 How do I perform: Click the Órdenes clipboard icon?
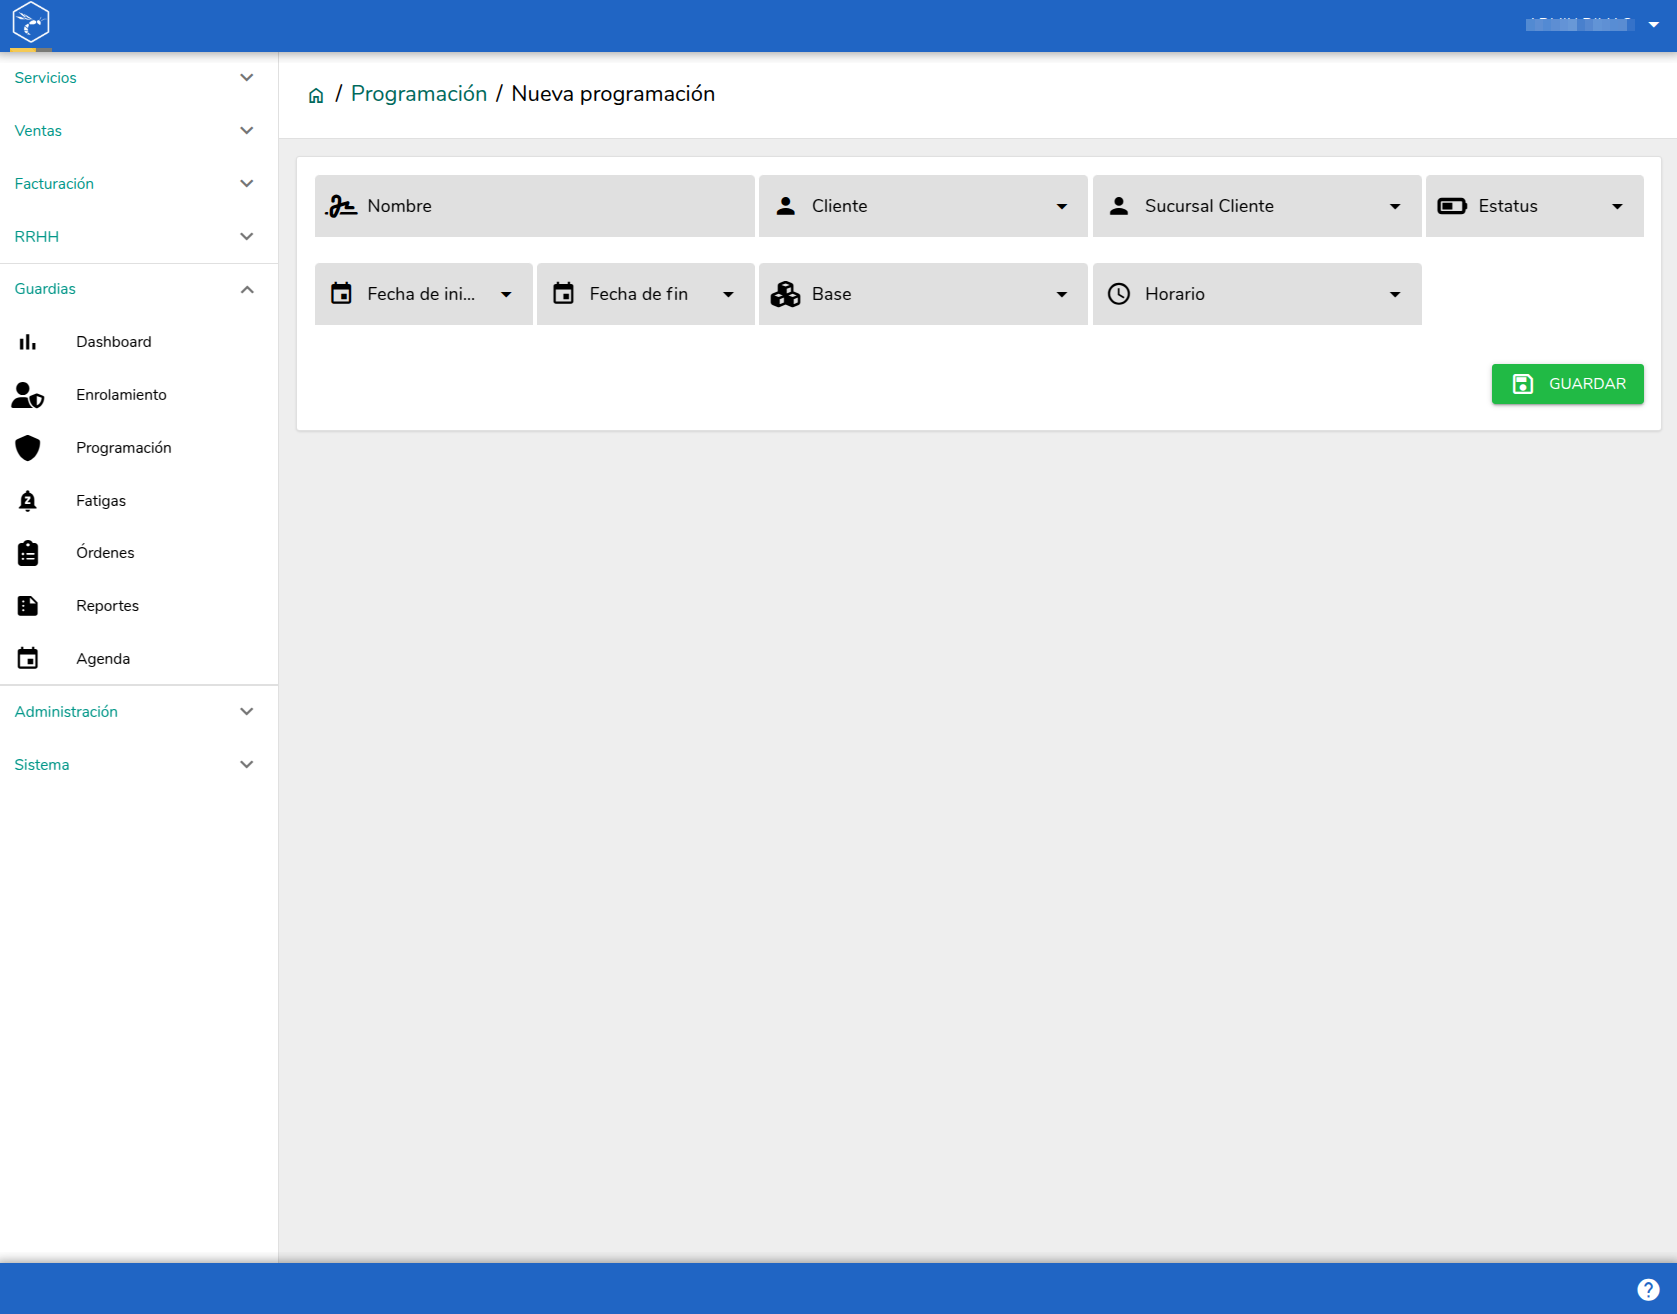tap(28, 553)
